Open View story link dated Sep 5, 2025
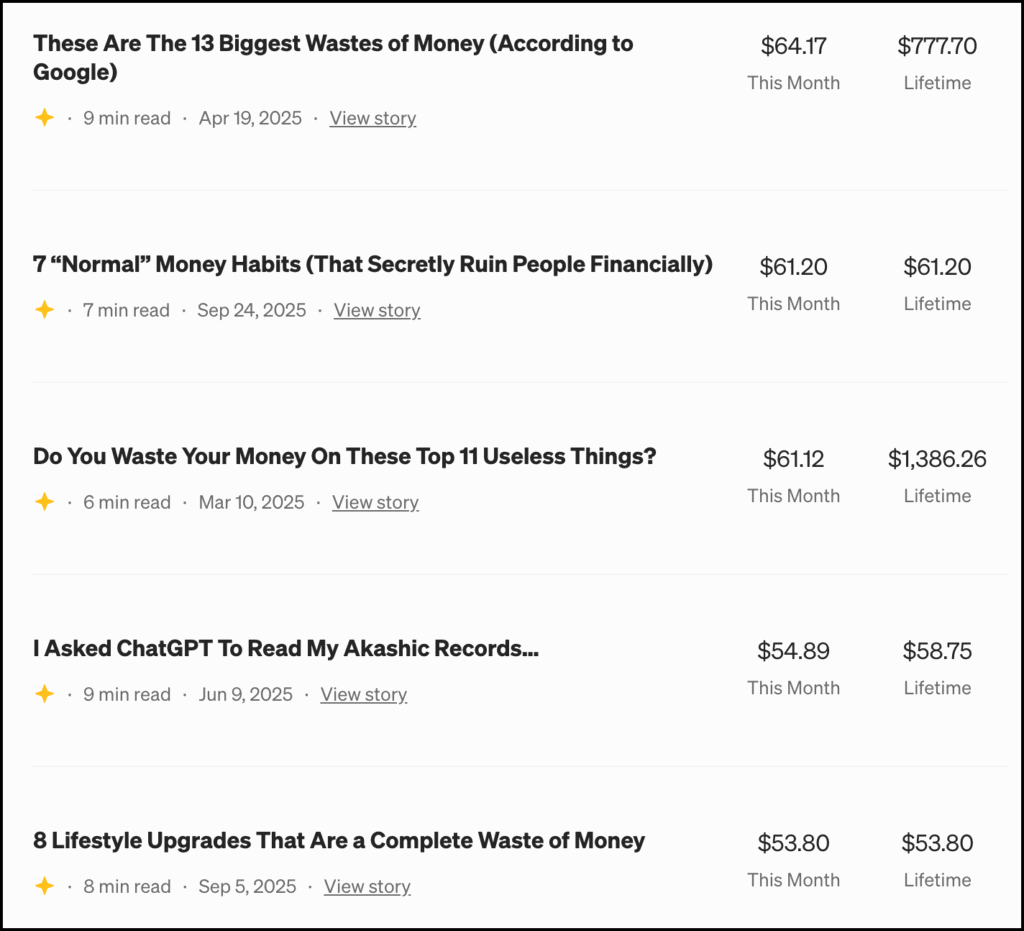The height and width of the screenshot is (931, 1024). [367, 886]
